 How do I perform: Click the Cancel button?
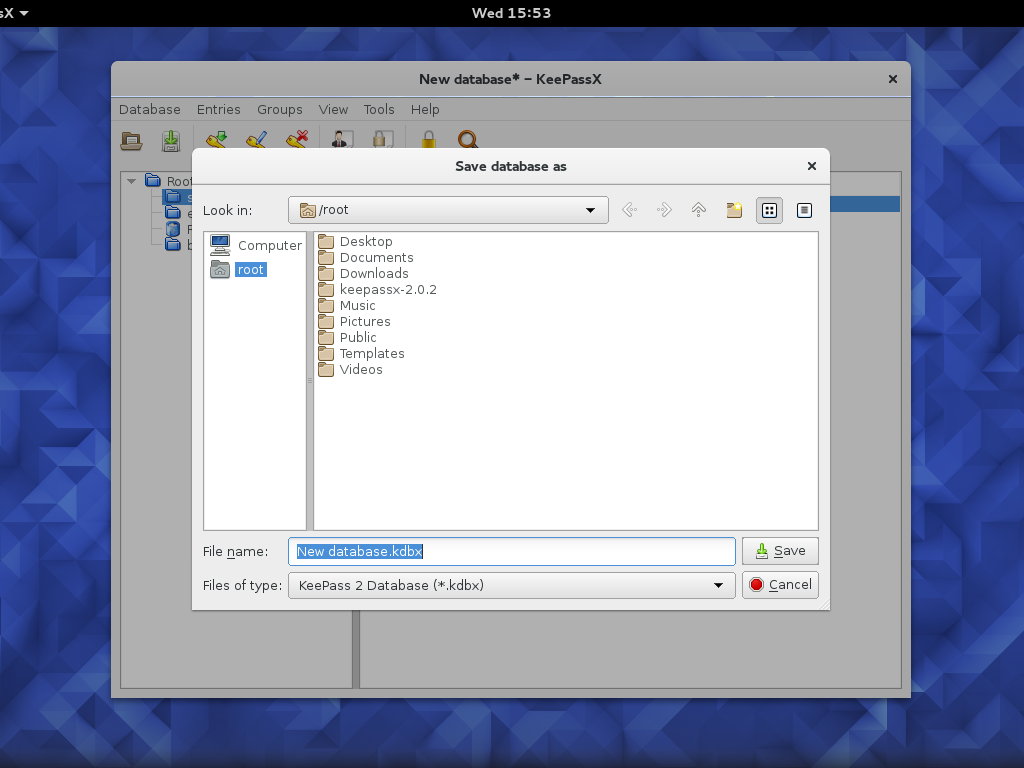tap(780, 585)
